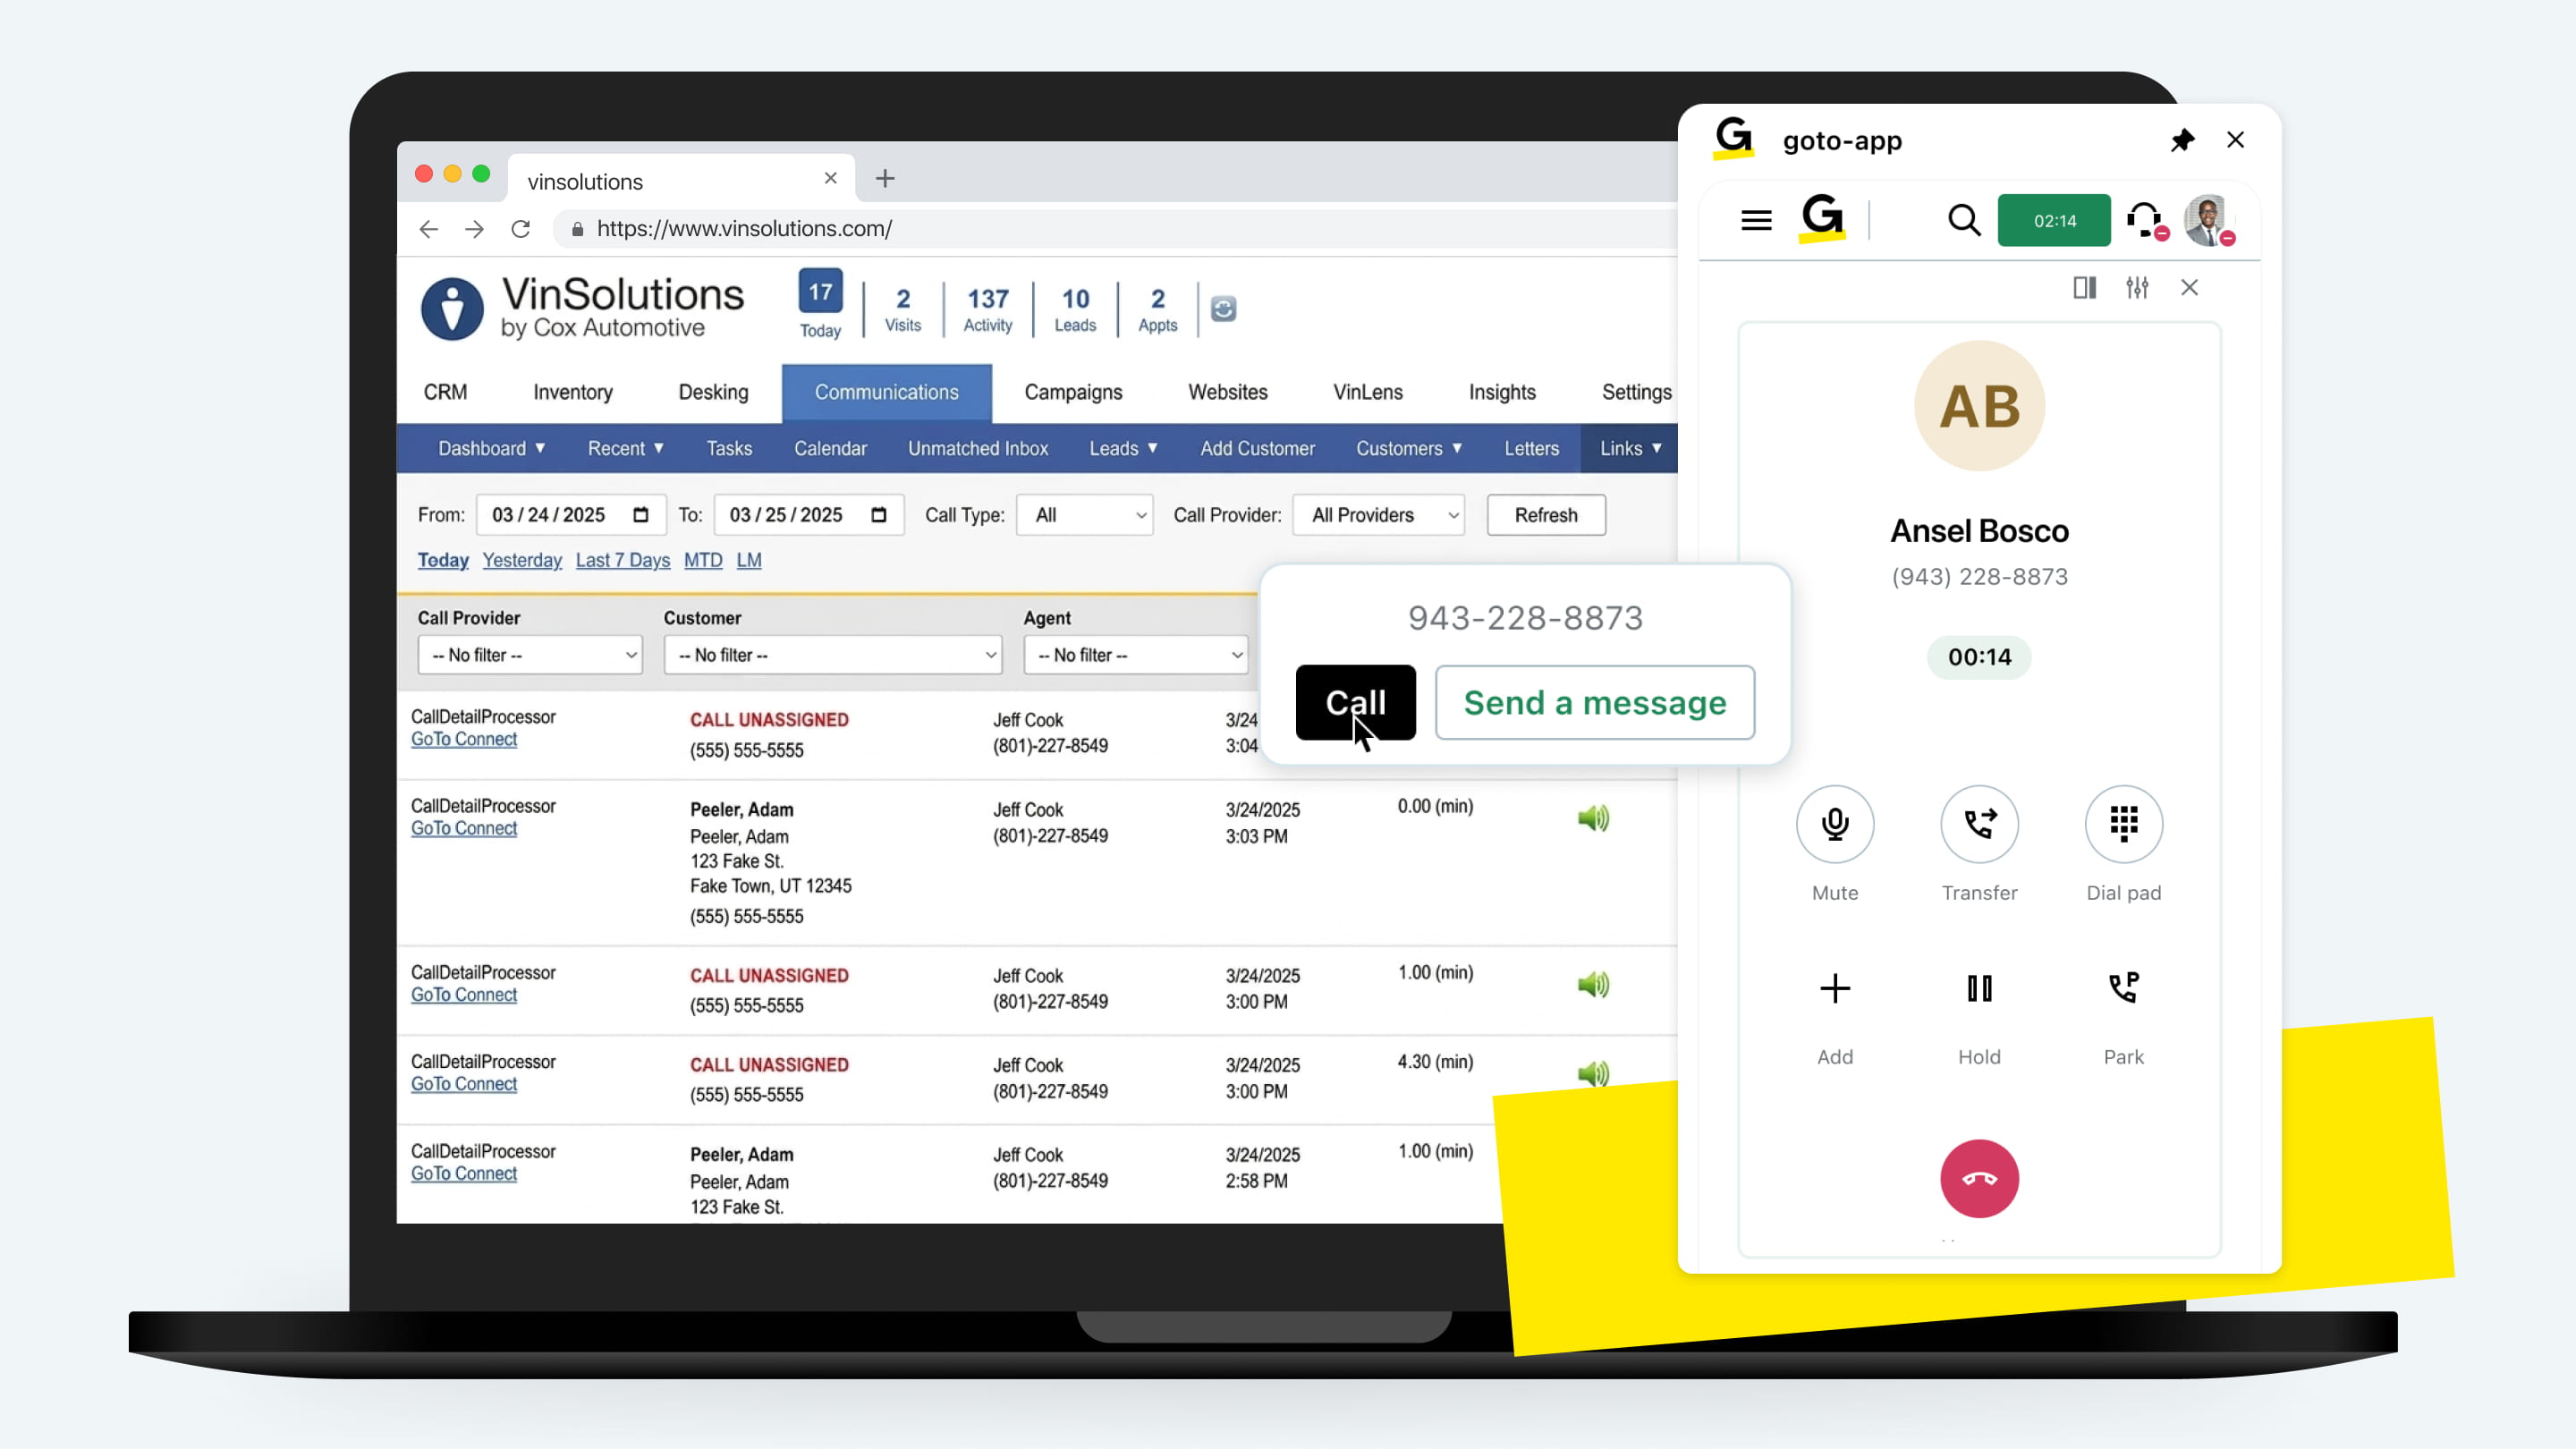Image resolution: width=2576 pixels, height=1449 pixels.
Task: Click the 137 Activity counter
Action: click(987, 309)
